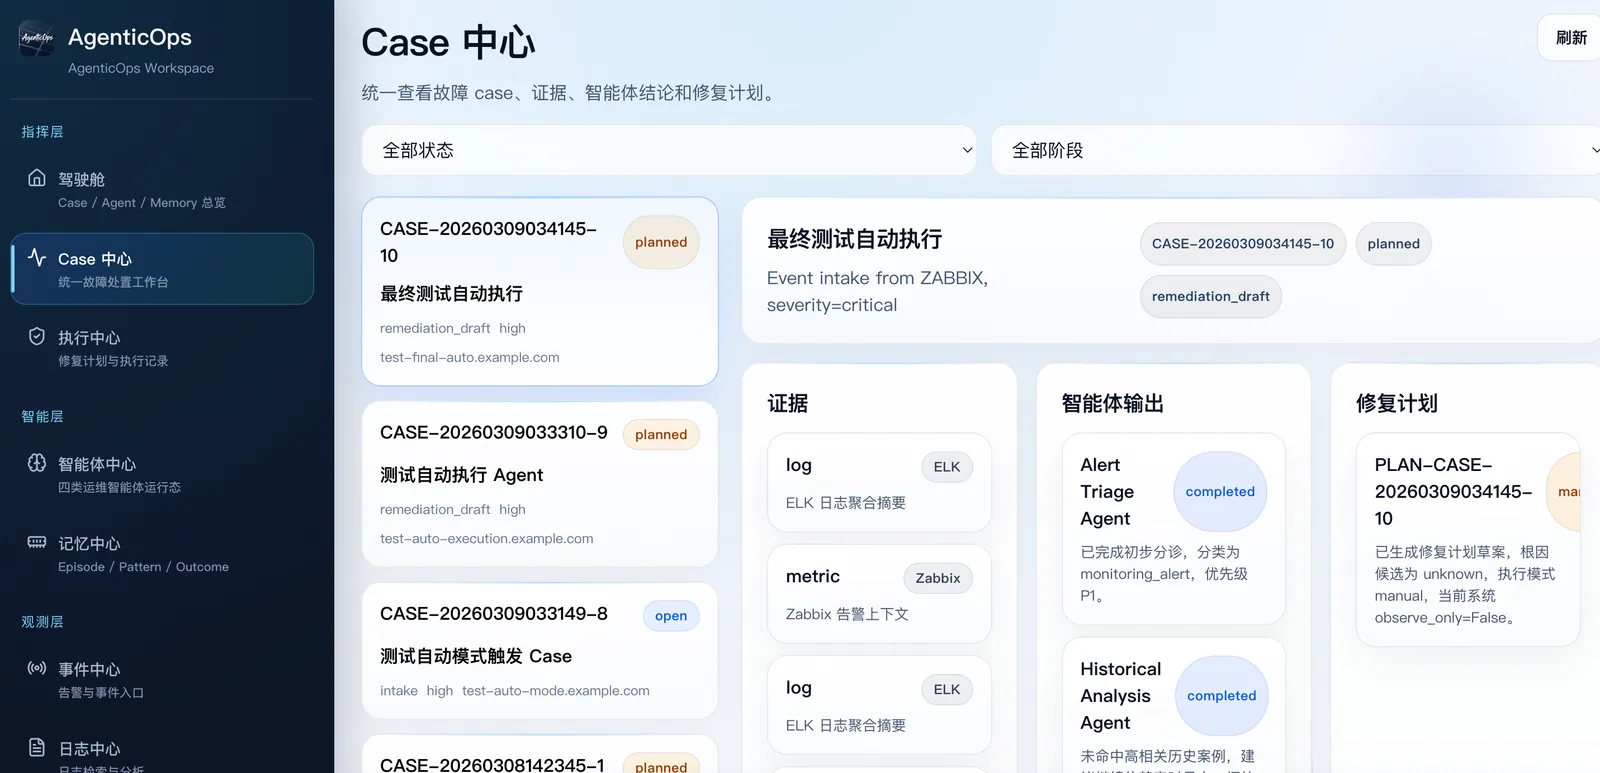Image resolution: width=1600 pixels, height=773 pixels.
Task: Open the 全部阶段 stage dropdown
Action: pyautogui.click(x=1296, y=150)
